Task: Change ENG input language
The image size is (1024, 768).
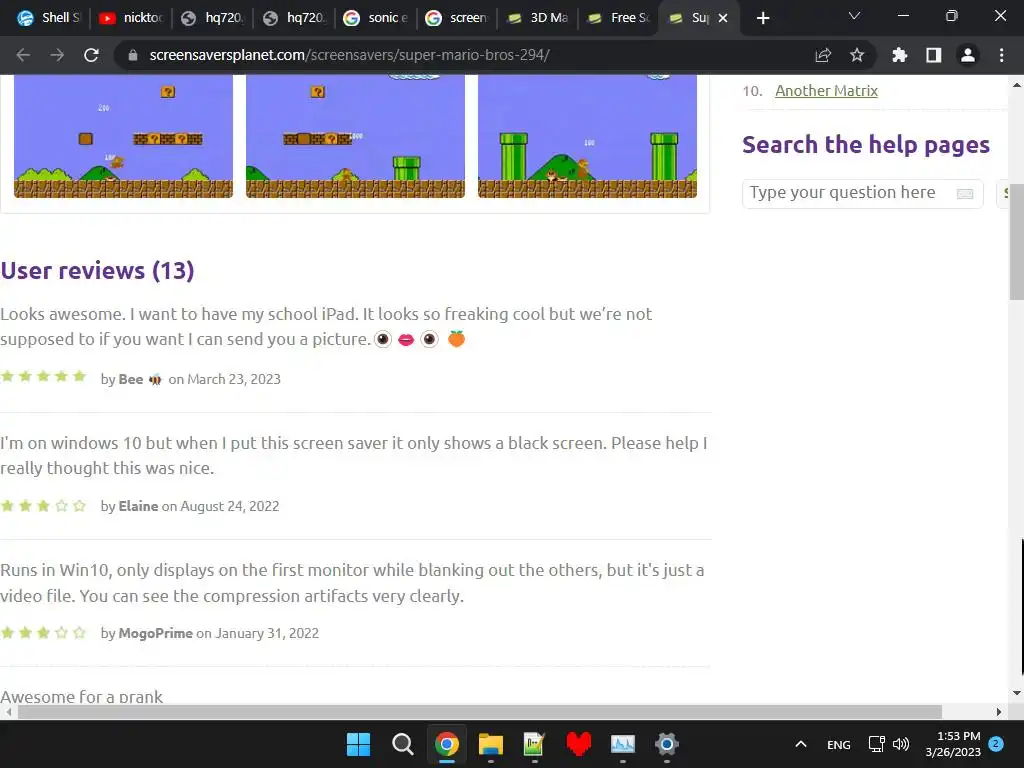Action: 839,744
